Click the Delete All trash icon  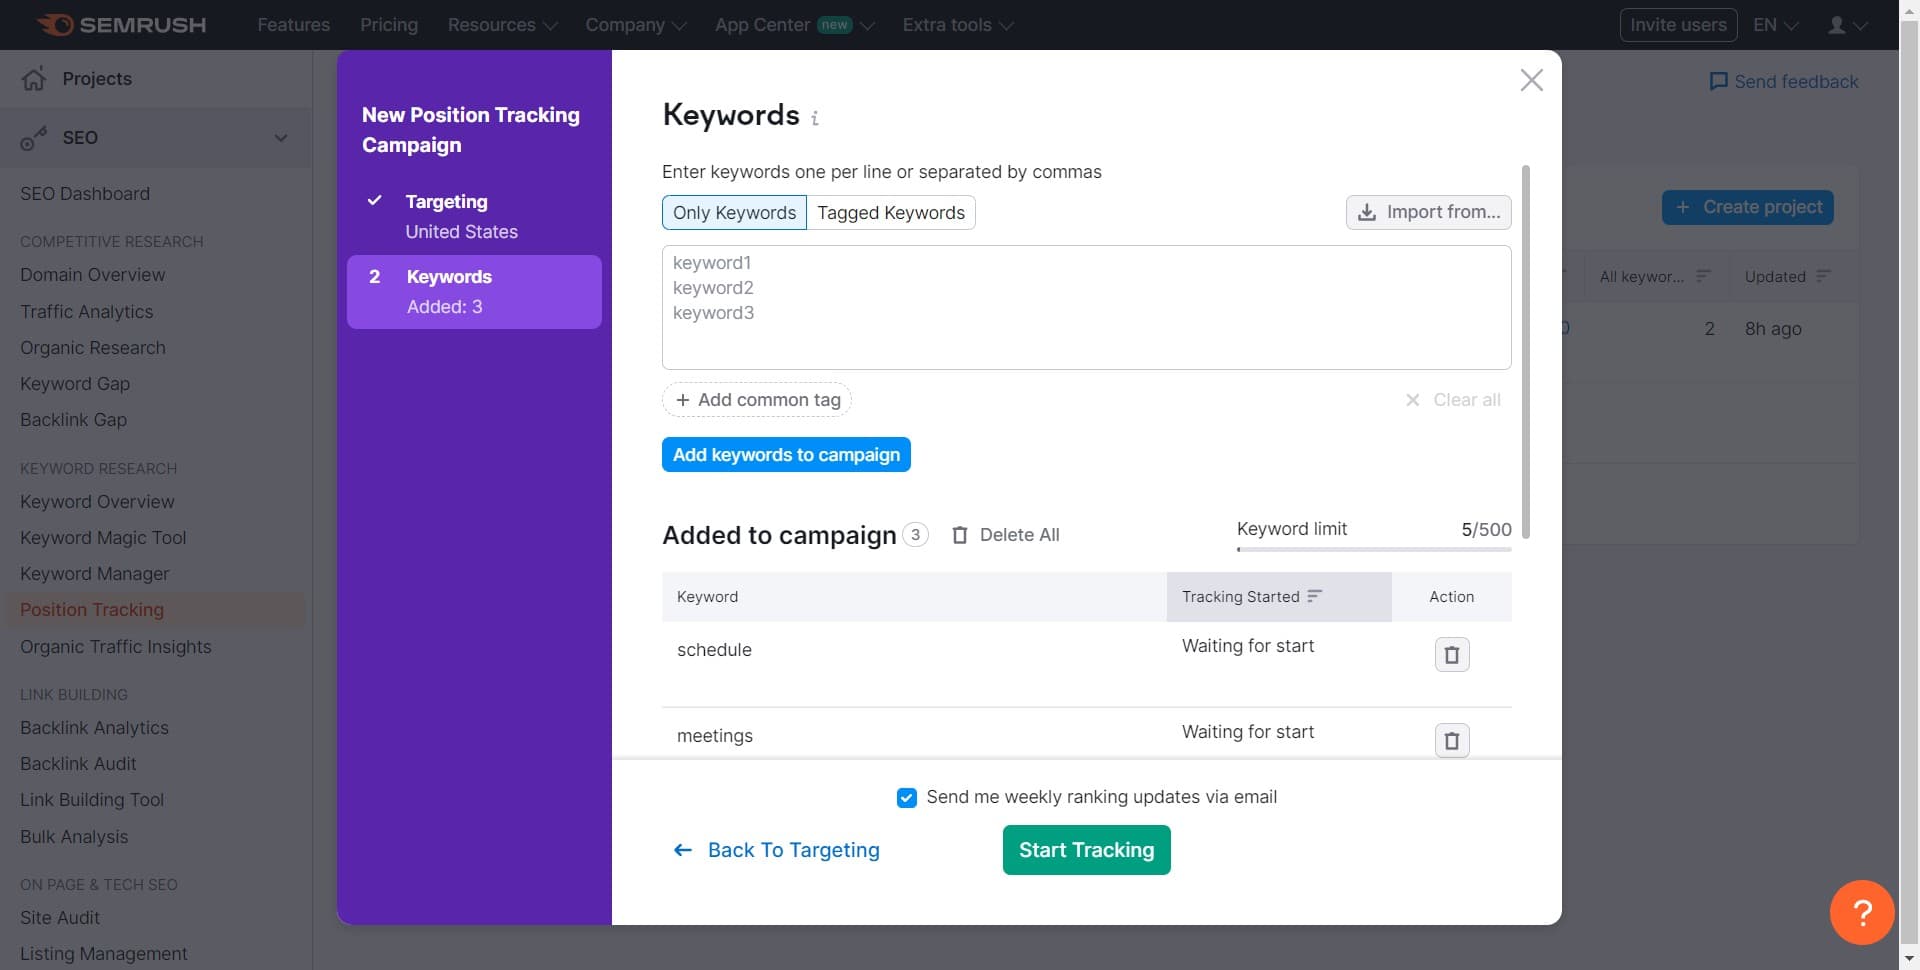point(960,534)
